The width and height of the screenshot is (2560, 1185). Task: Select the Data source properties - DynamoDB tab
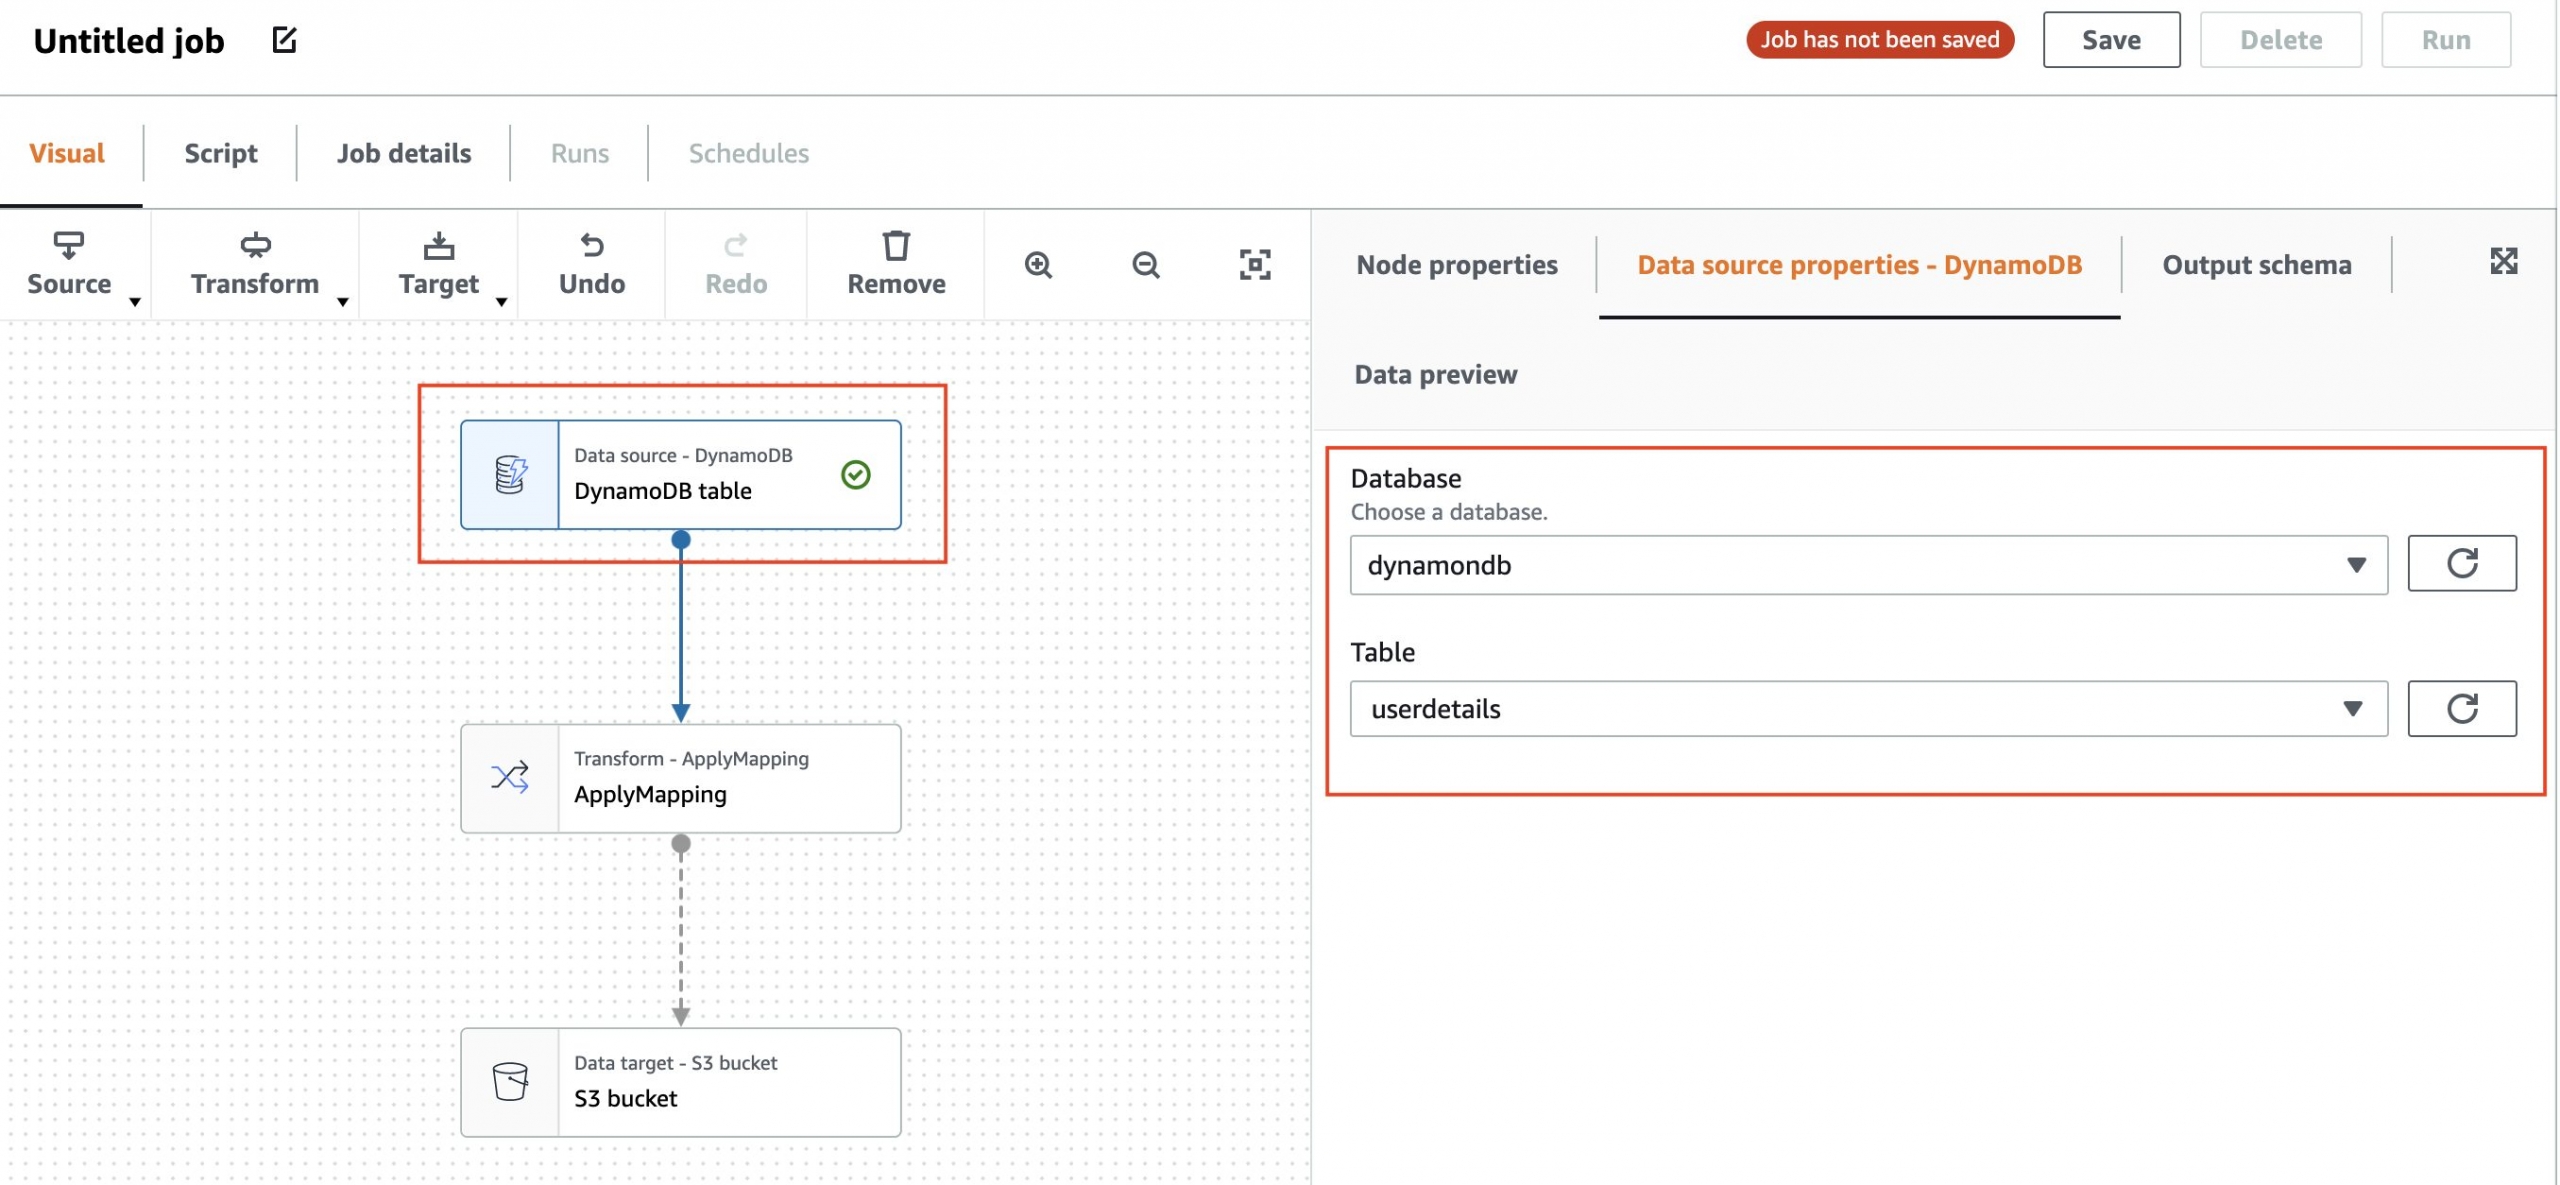coord(1860,265)
